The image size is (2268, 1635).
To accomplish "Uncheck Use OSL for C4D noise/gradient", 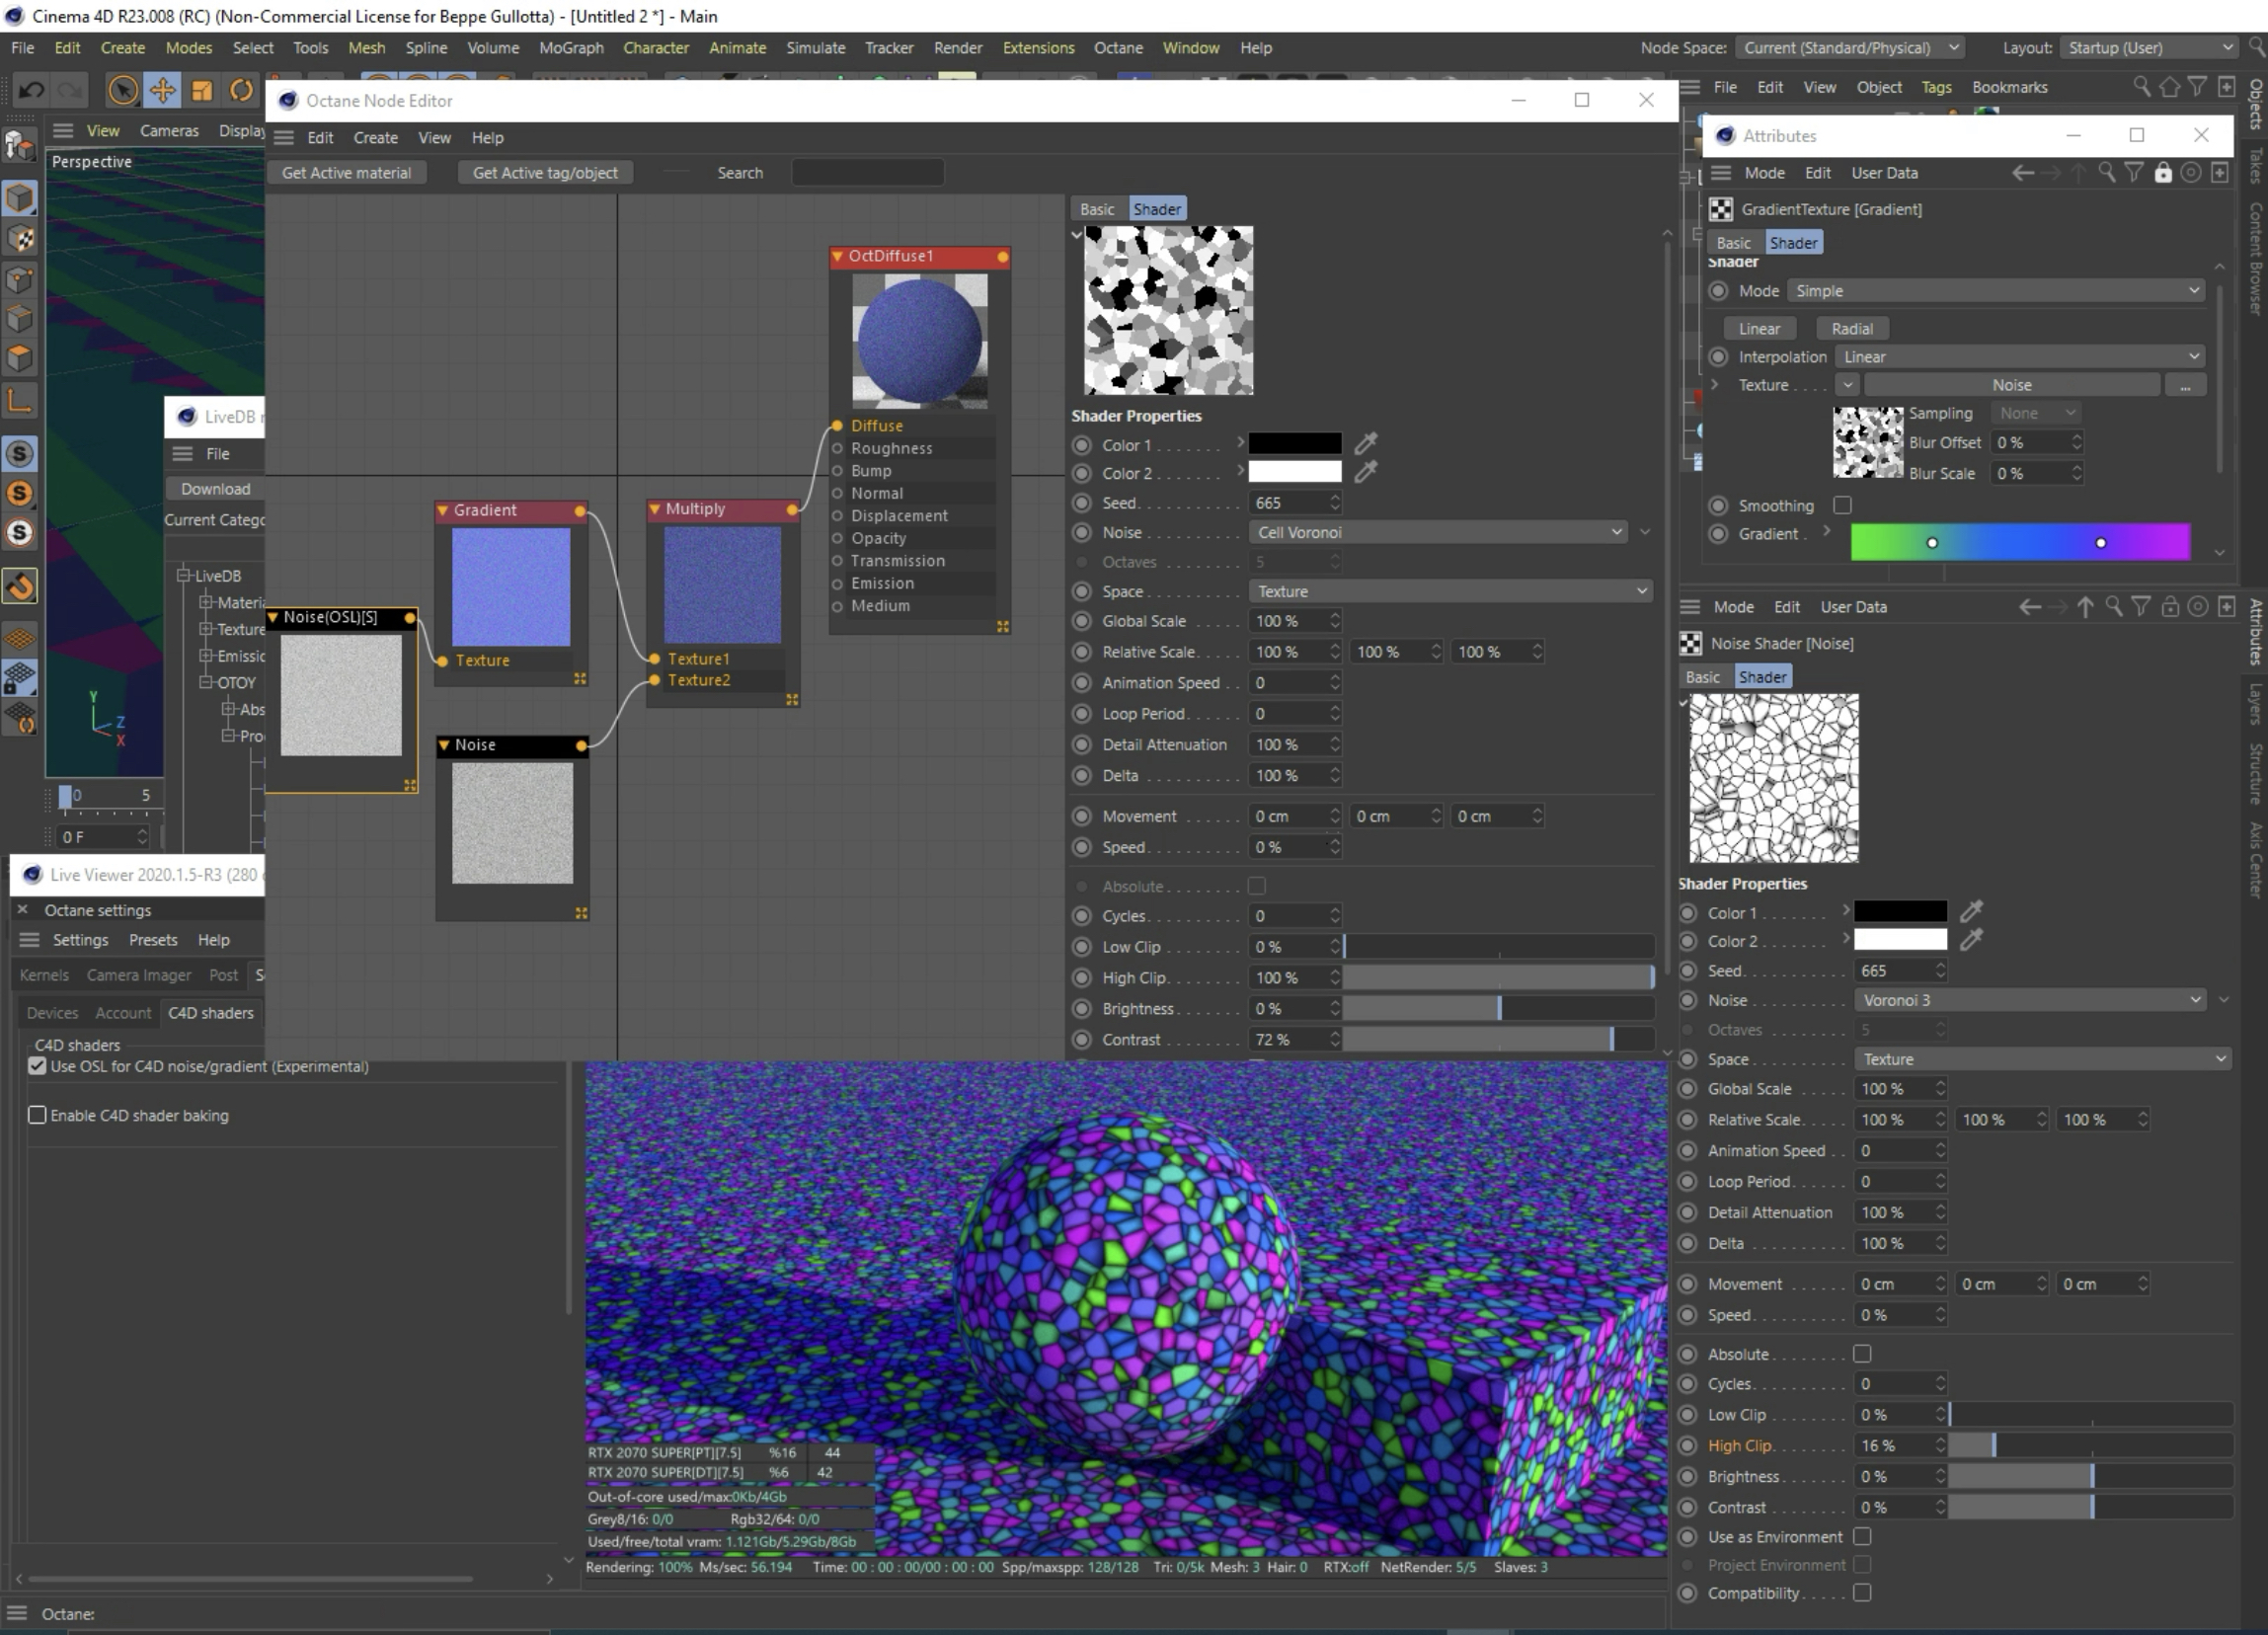I will click(x=37, y=1066).
